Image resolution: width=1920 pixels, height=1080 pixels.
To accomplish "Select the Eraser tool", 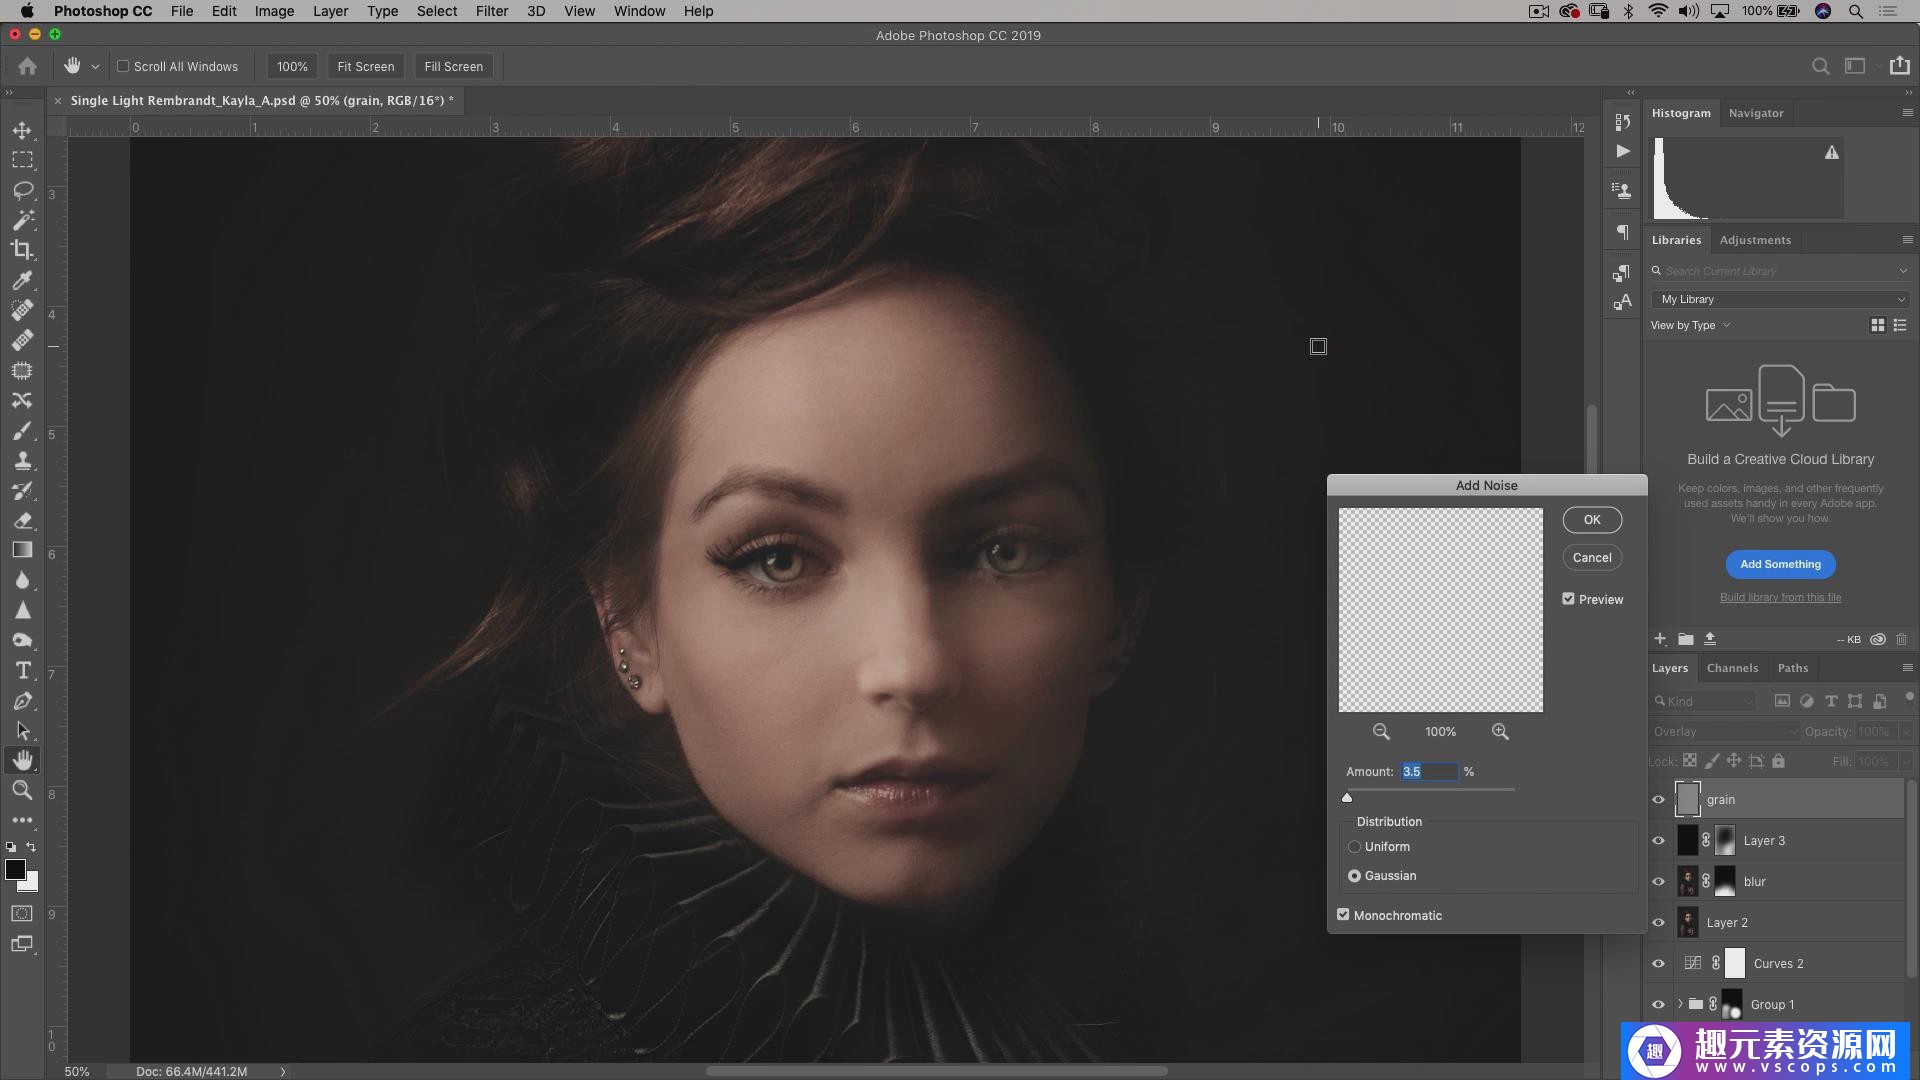I will click(x=22, y=521).
